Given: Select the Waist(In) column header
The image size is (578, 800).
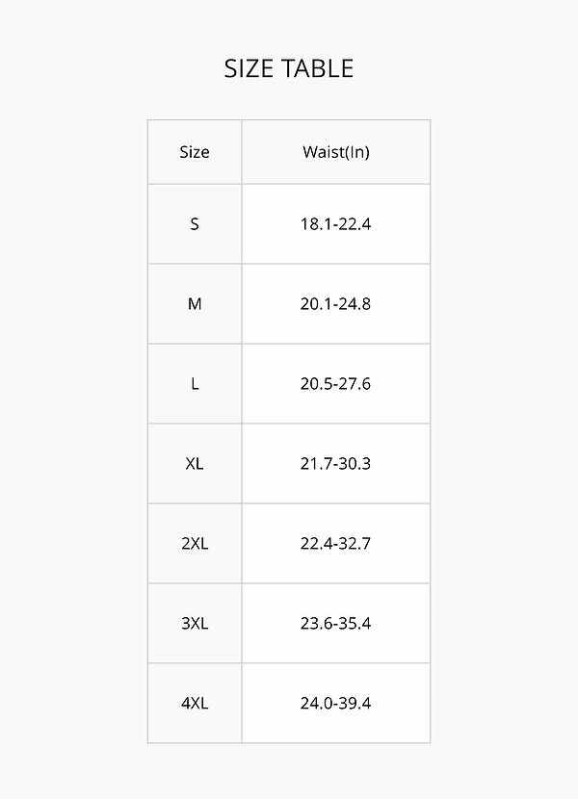Looking at the screenshot, I should click(336, 152).
